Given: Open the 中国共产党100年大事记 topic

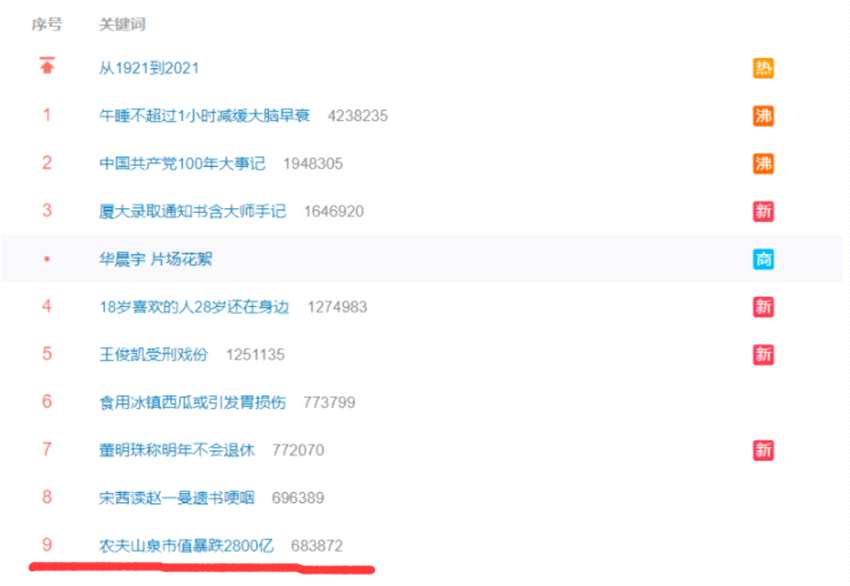Looking at the screenshot, I should 182,163.
